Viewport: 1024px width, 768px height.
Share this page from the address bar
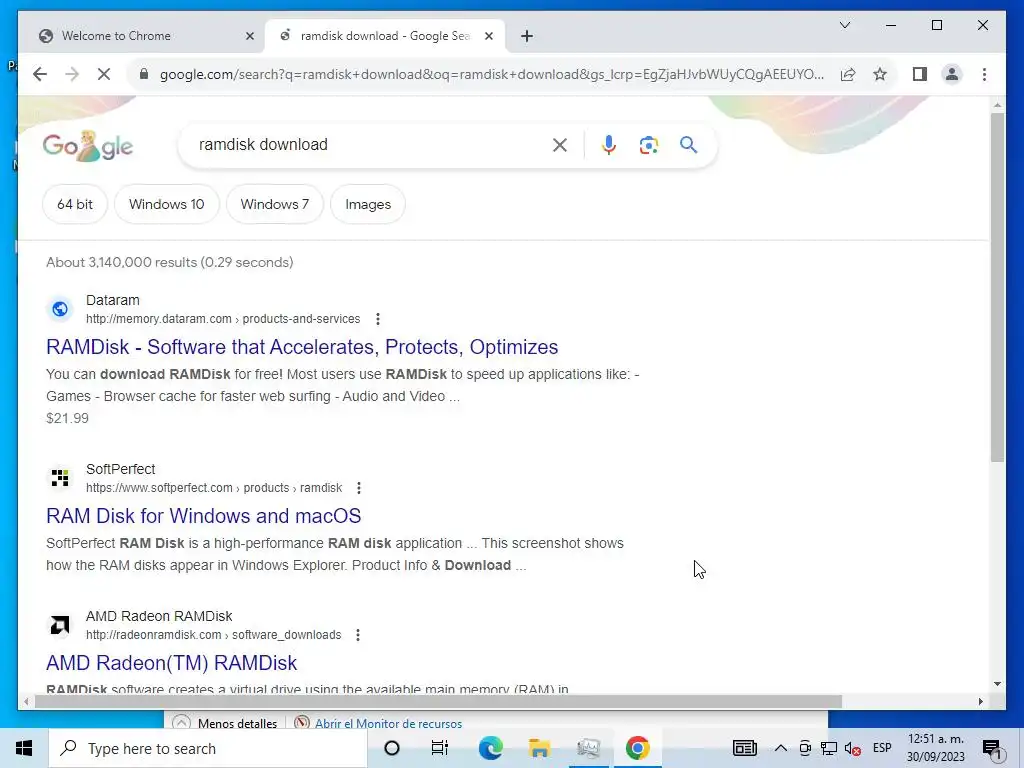pos(848,74)
